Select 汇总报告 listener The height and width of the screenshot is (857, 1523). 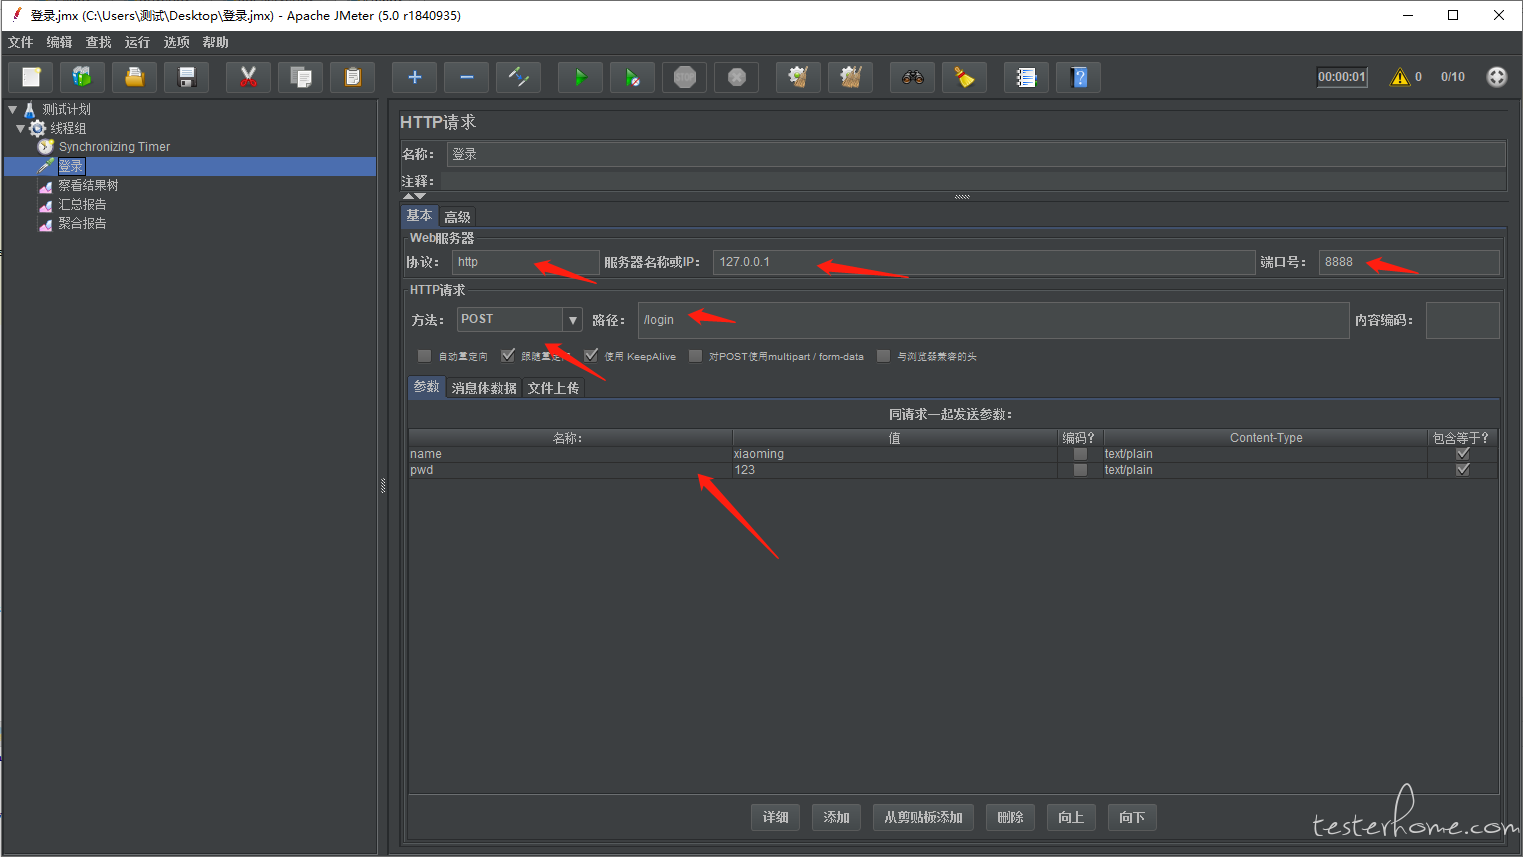(82, 204)
